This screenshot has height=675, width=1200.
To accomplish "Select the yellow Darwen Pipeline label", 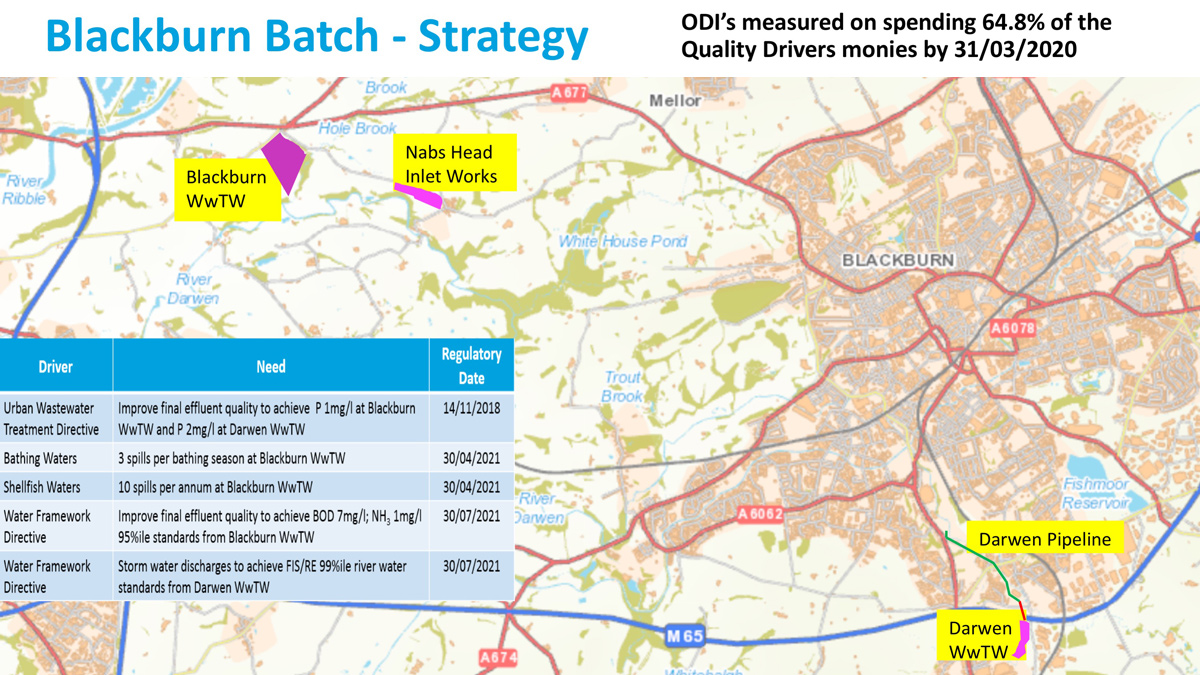I will (1045, 540).
